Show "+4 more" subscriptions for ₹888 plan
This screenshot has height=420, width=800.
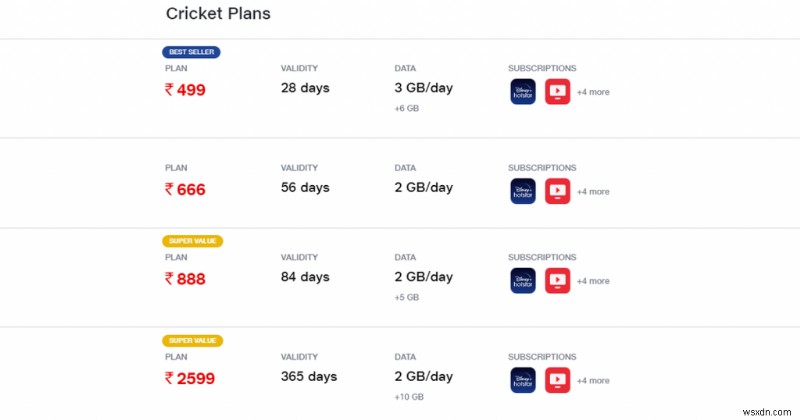[x=593, y=281]
